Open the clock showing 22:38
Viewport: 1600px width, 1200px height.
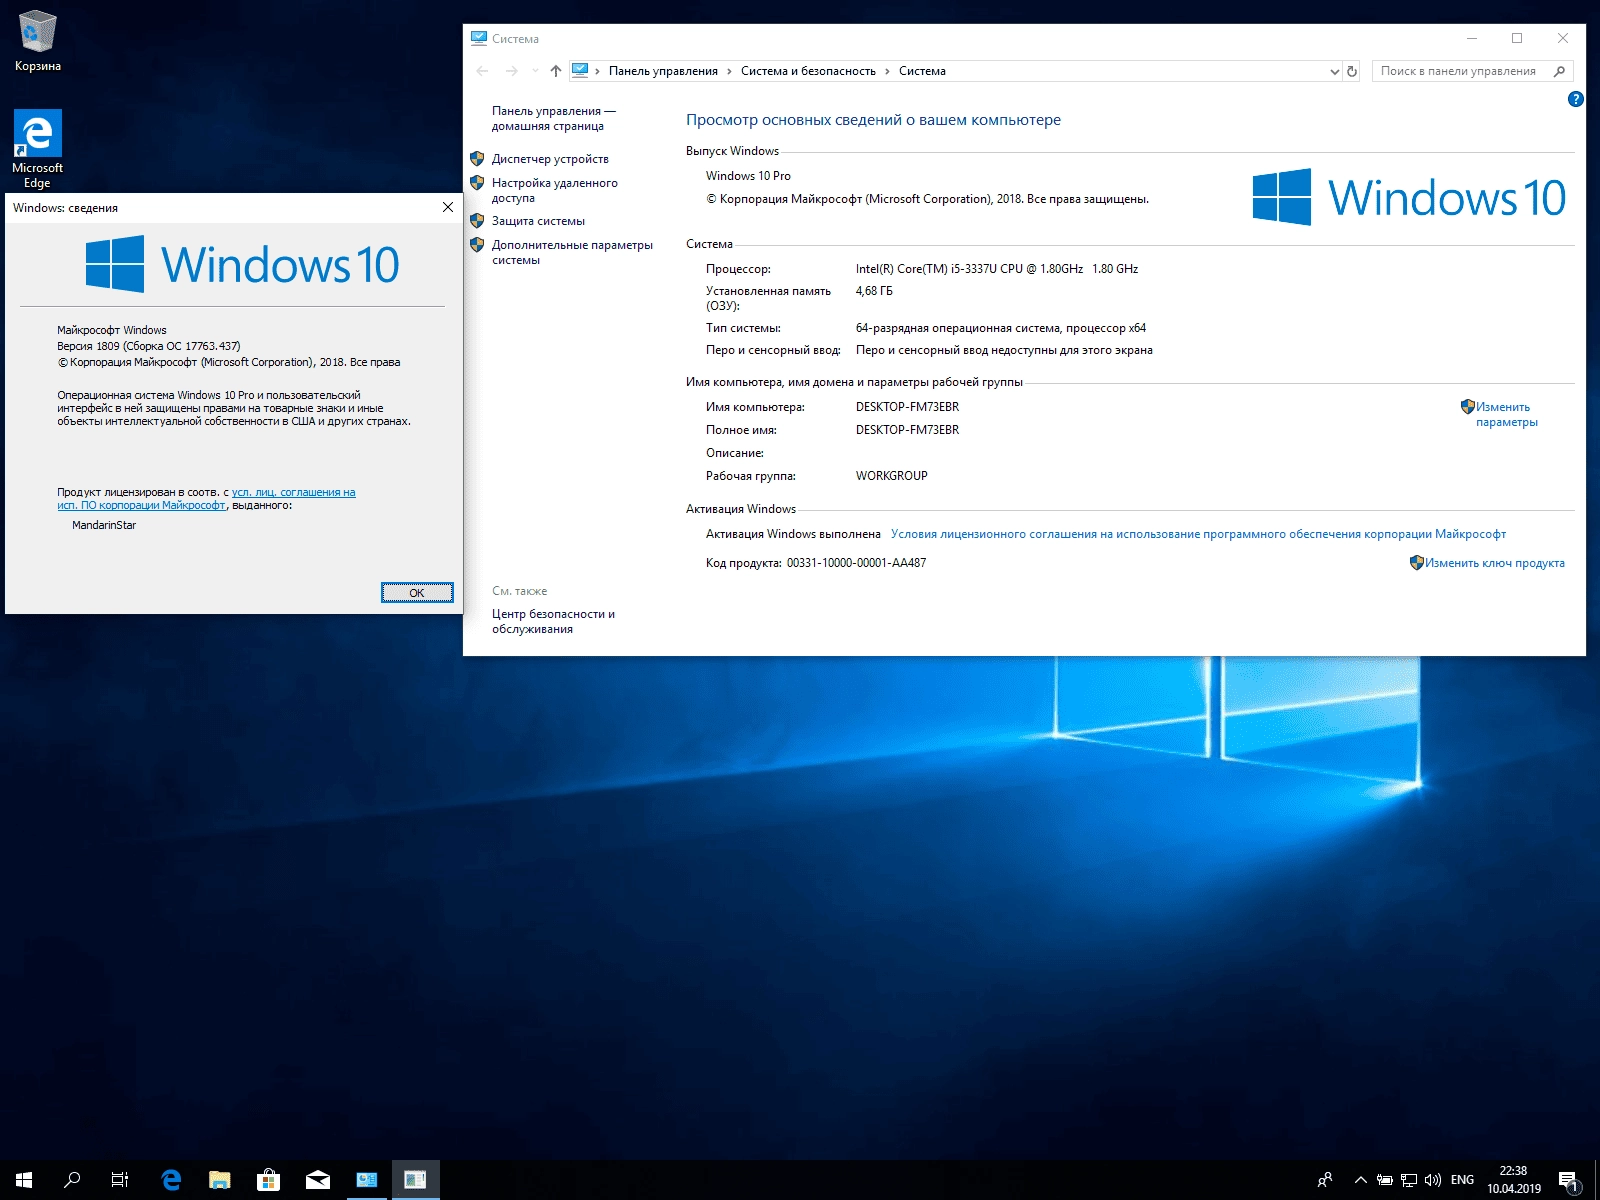point(1513,1180)
